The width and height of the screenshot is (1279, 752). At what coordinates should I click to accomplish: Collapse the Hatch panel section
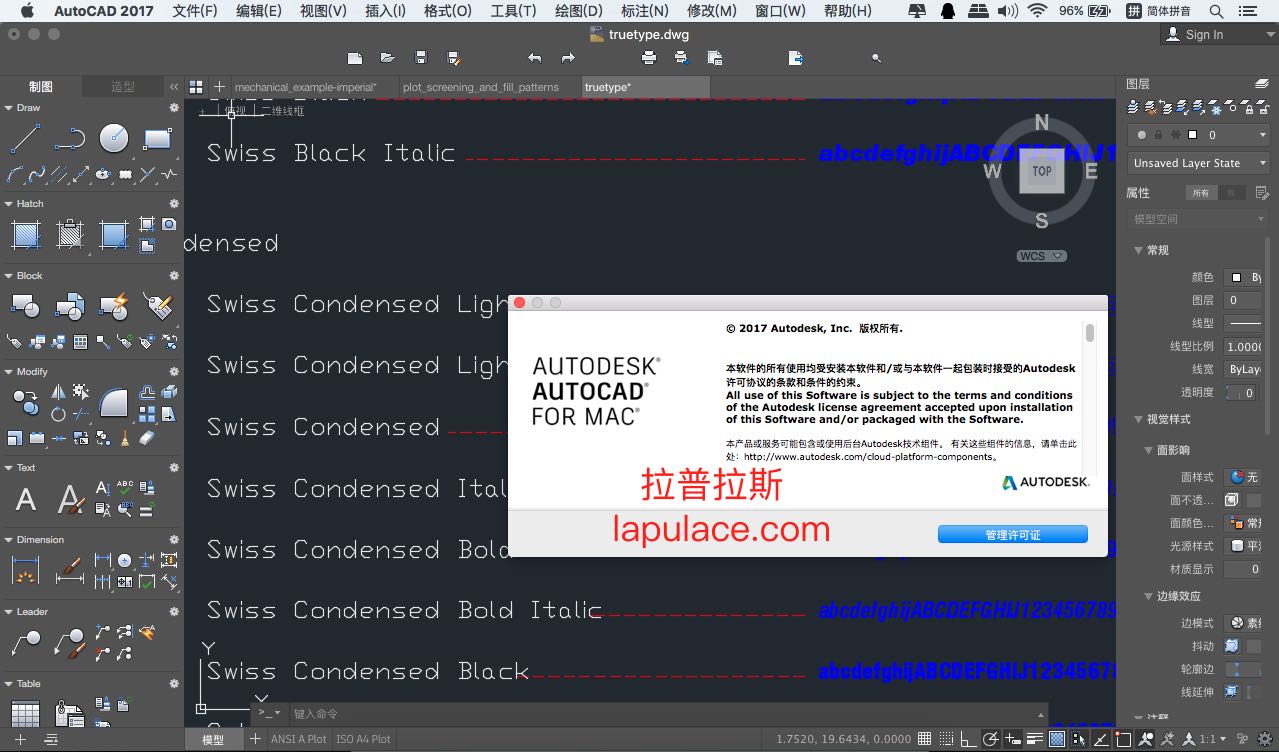tap(8, 204)
